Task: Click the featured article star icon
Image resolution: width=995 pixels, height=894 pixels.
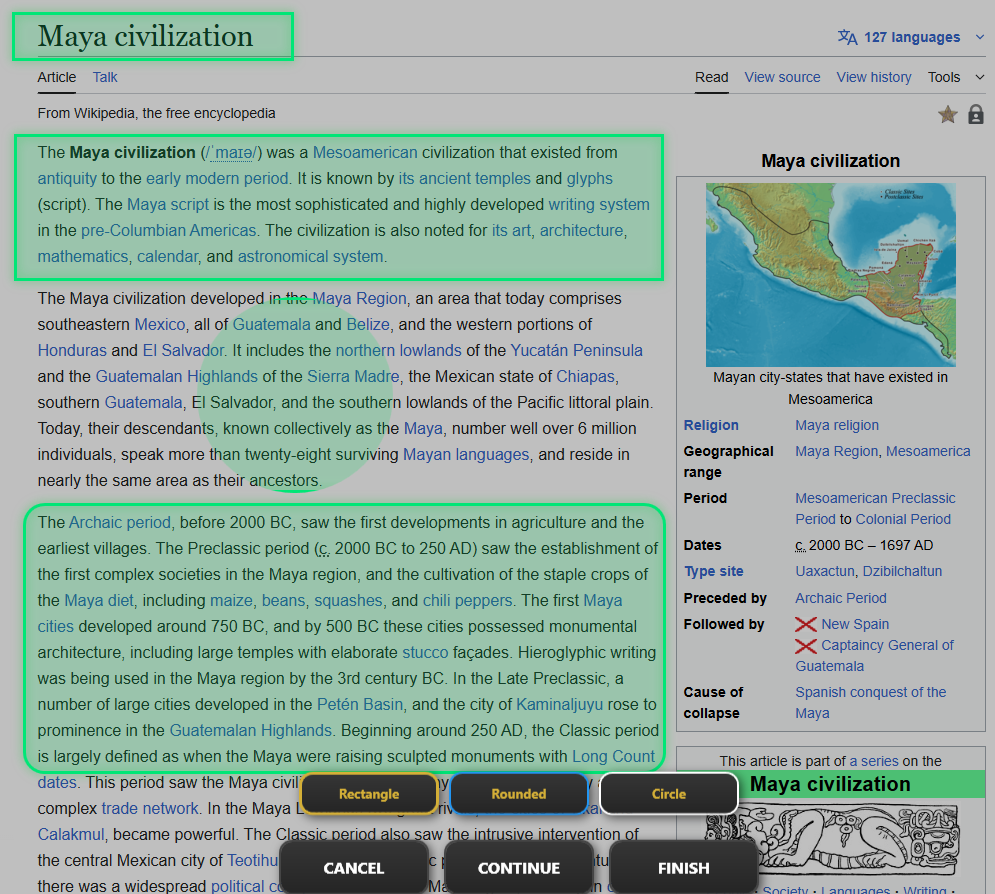Action: pos(947,115)
